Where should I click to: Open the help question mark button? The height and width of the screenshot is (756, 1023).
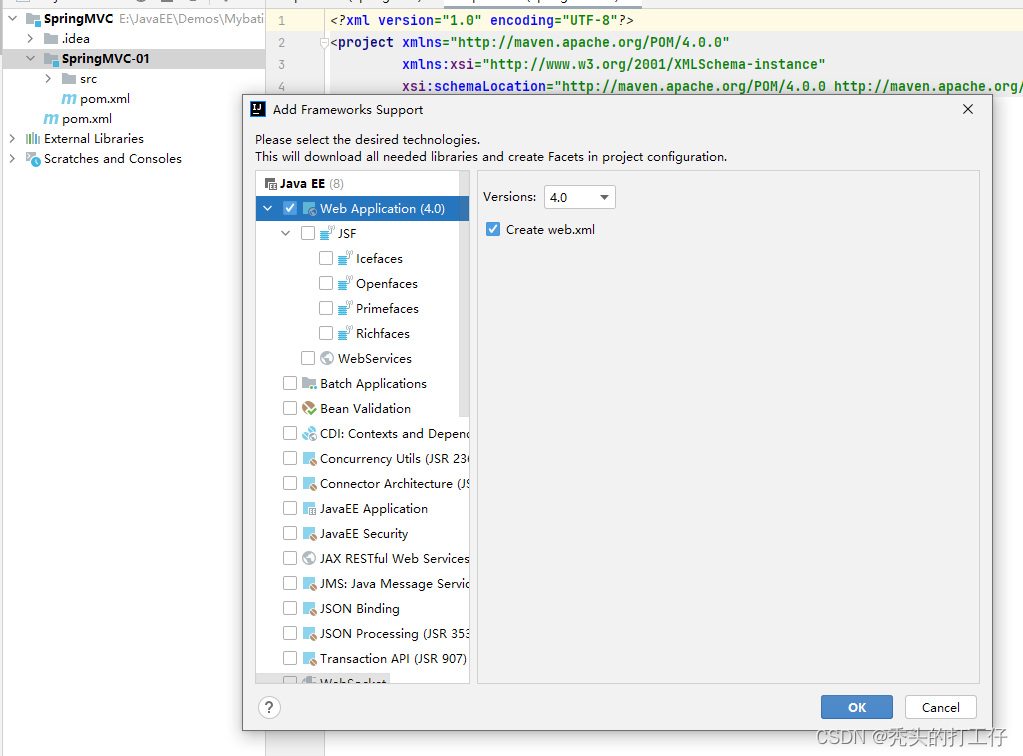269,707
